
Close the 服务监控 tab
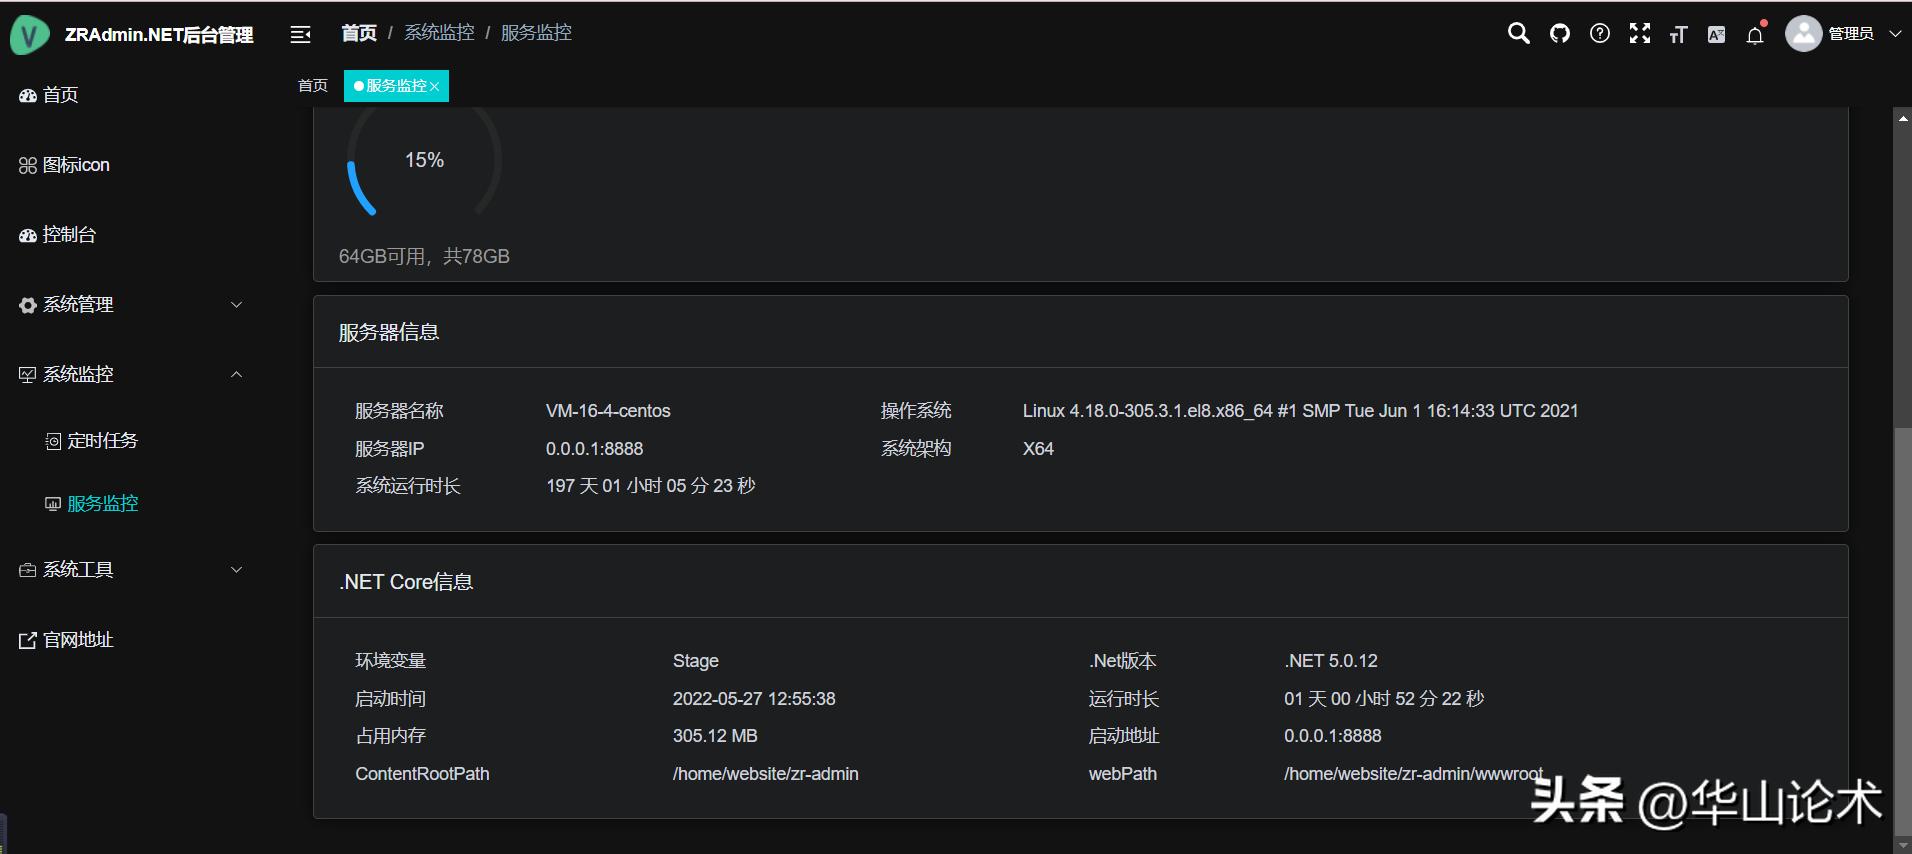coord(435,87)
